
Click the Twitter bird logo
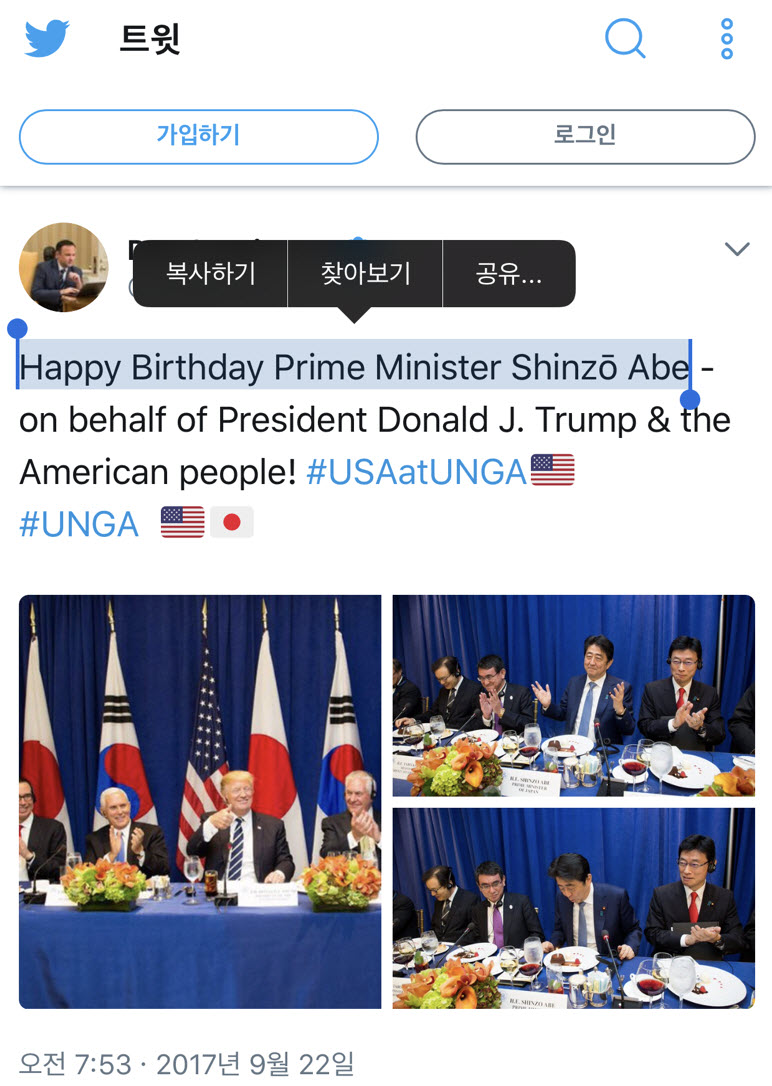47,39
